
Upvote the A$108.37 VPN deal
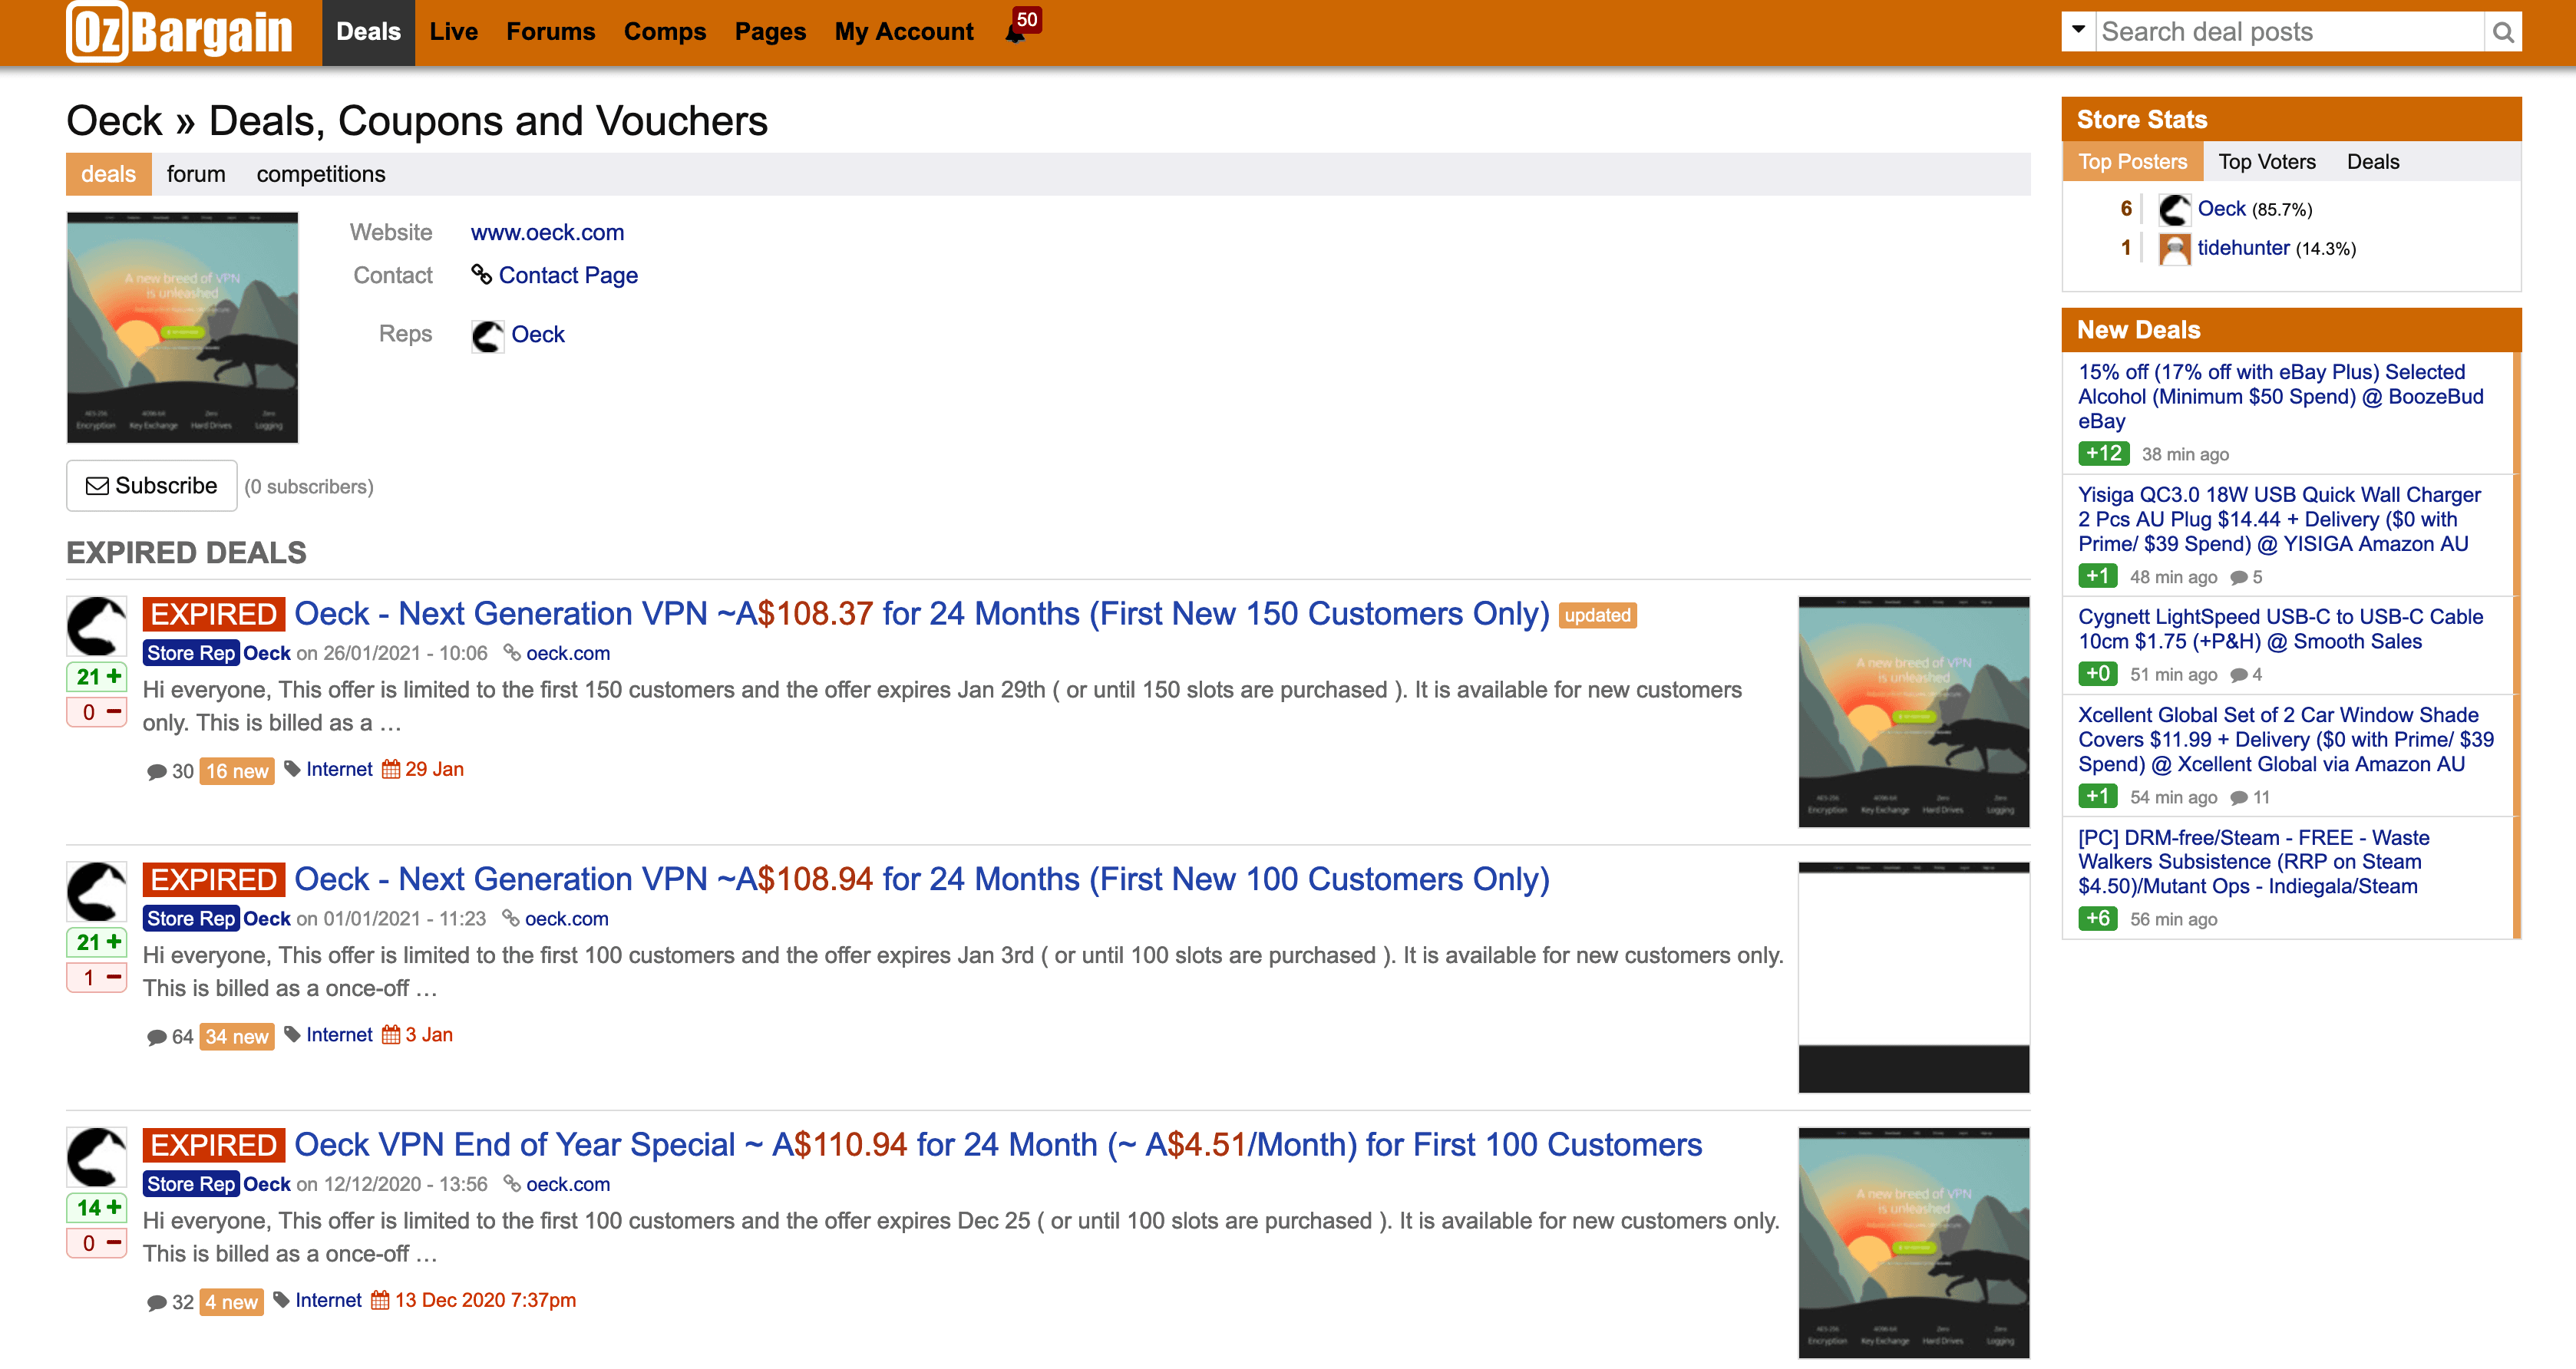[98, 677]
